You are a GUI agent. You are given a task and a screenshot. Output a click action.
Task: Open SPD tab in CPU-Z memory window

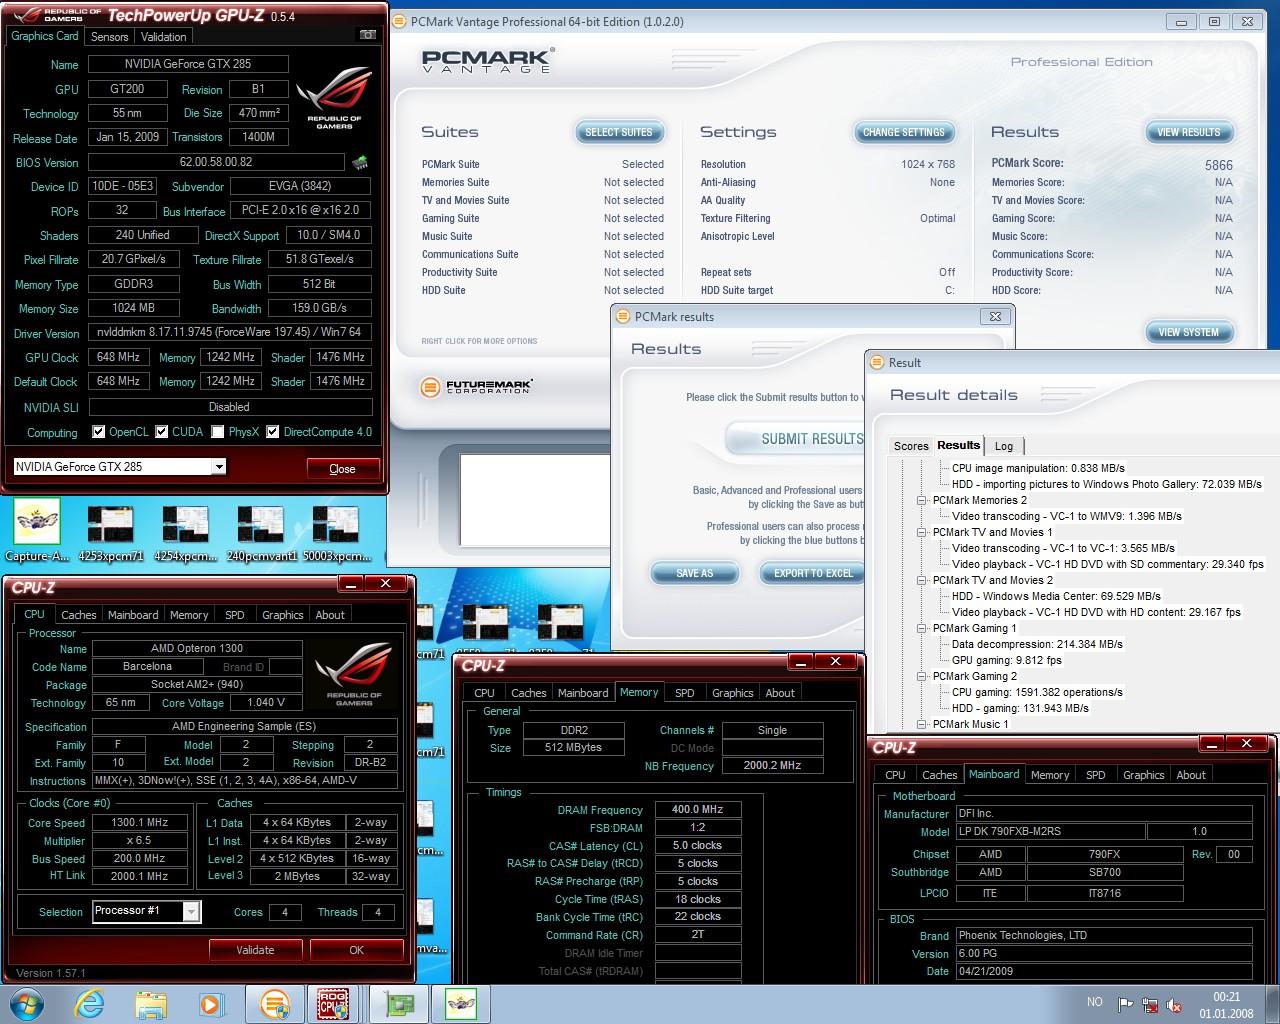click(684, 693)
